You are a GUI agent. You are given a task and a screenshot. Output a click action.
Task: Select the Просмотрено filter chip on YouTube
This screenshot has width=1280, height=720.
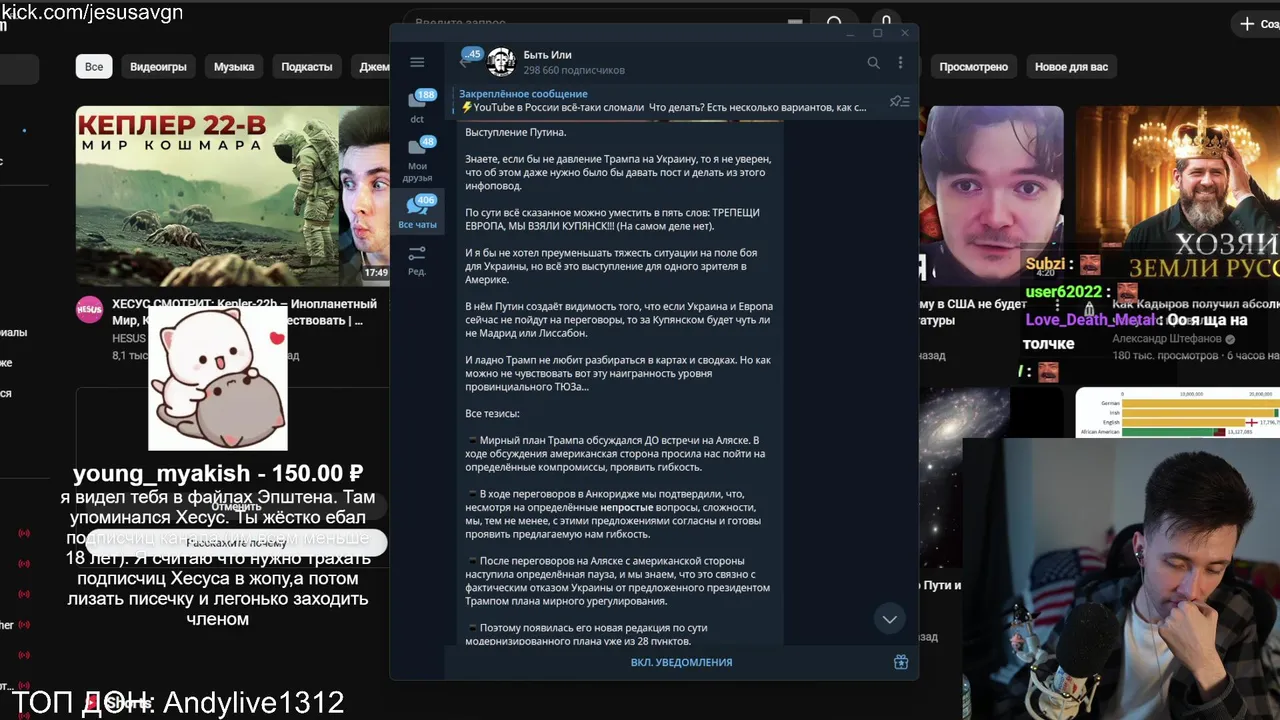(x=973, y=67)
